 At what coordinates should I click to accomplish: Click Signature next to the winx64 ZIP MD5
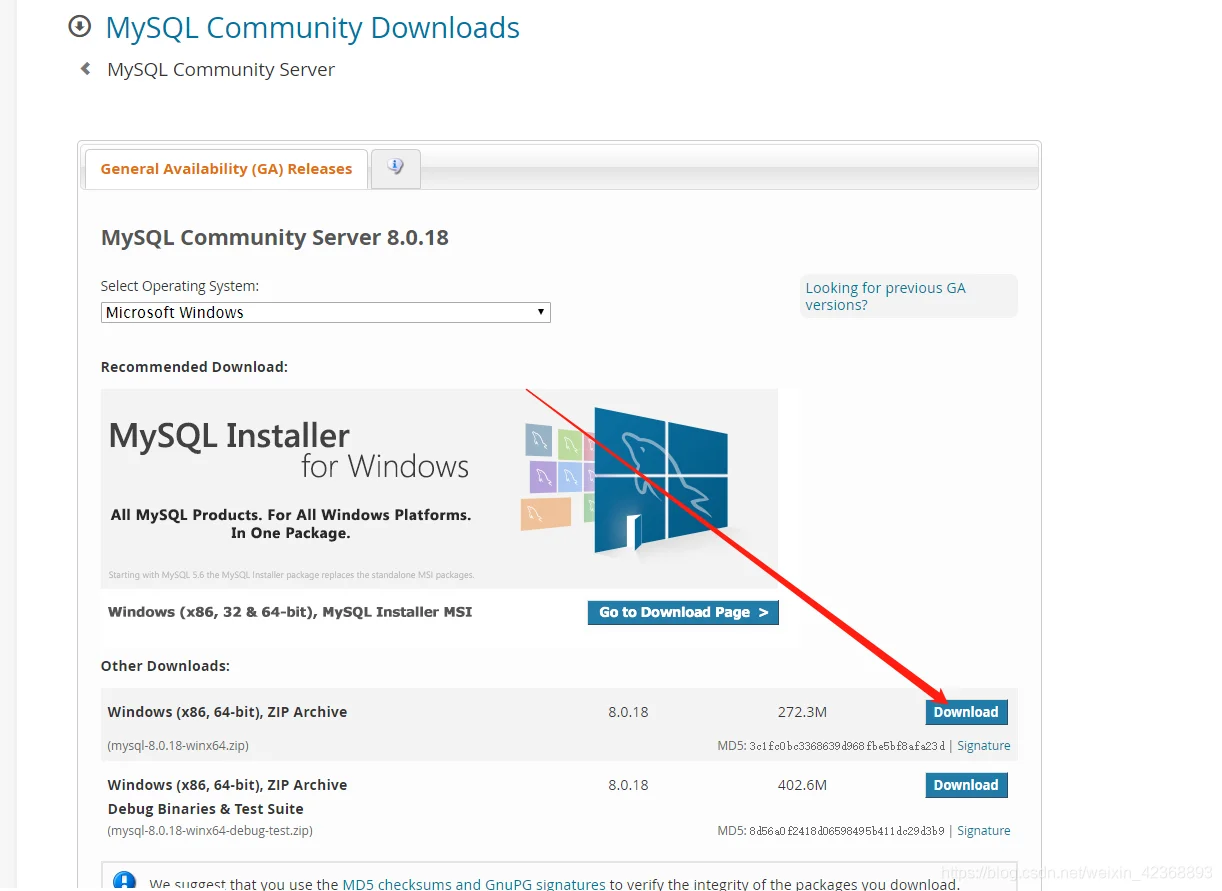coord(983,745)
